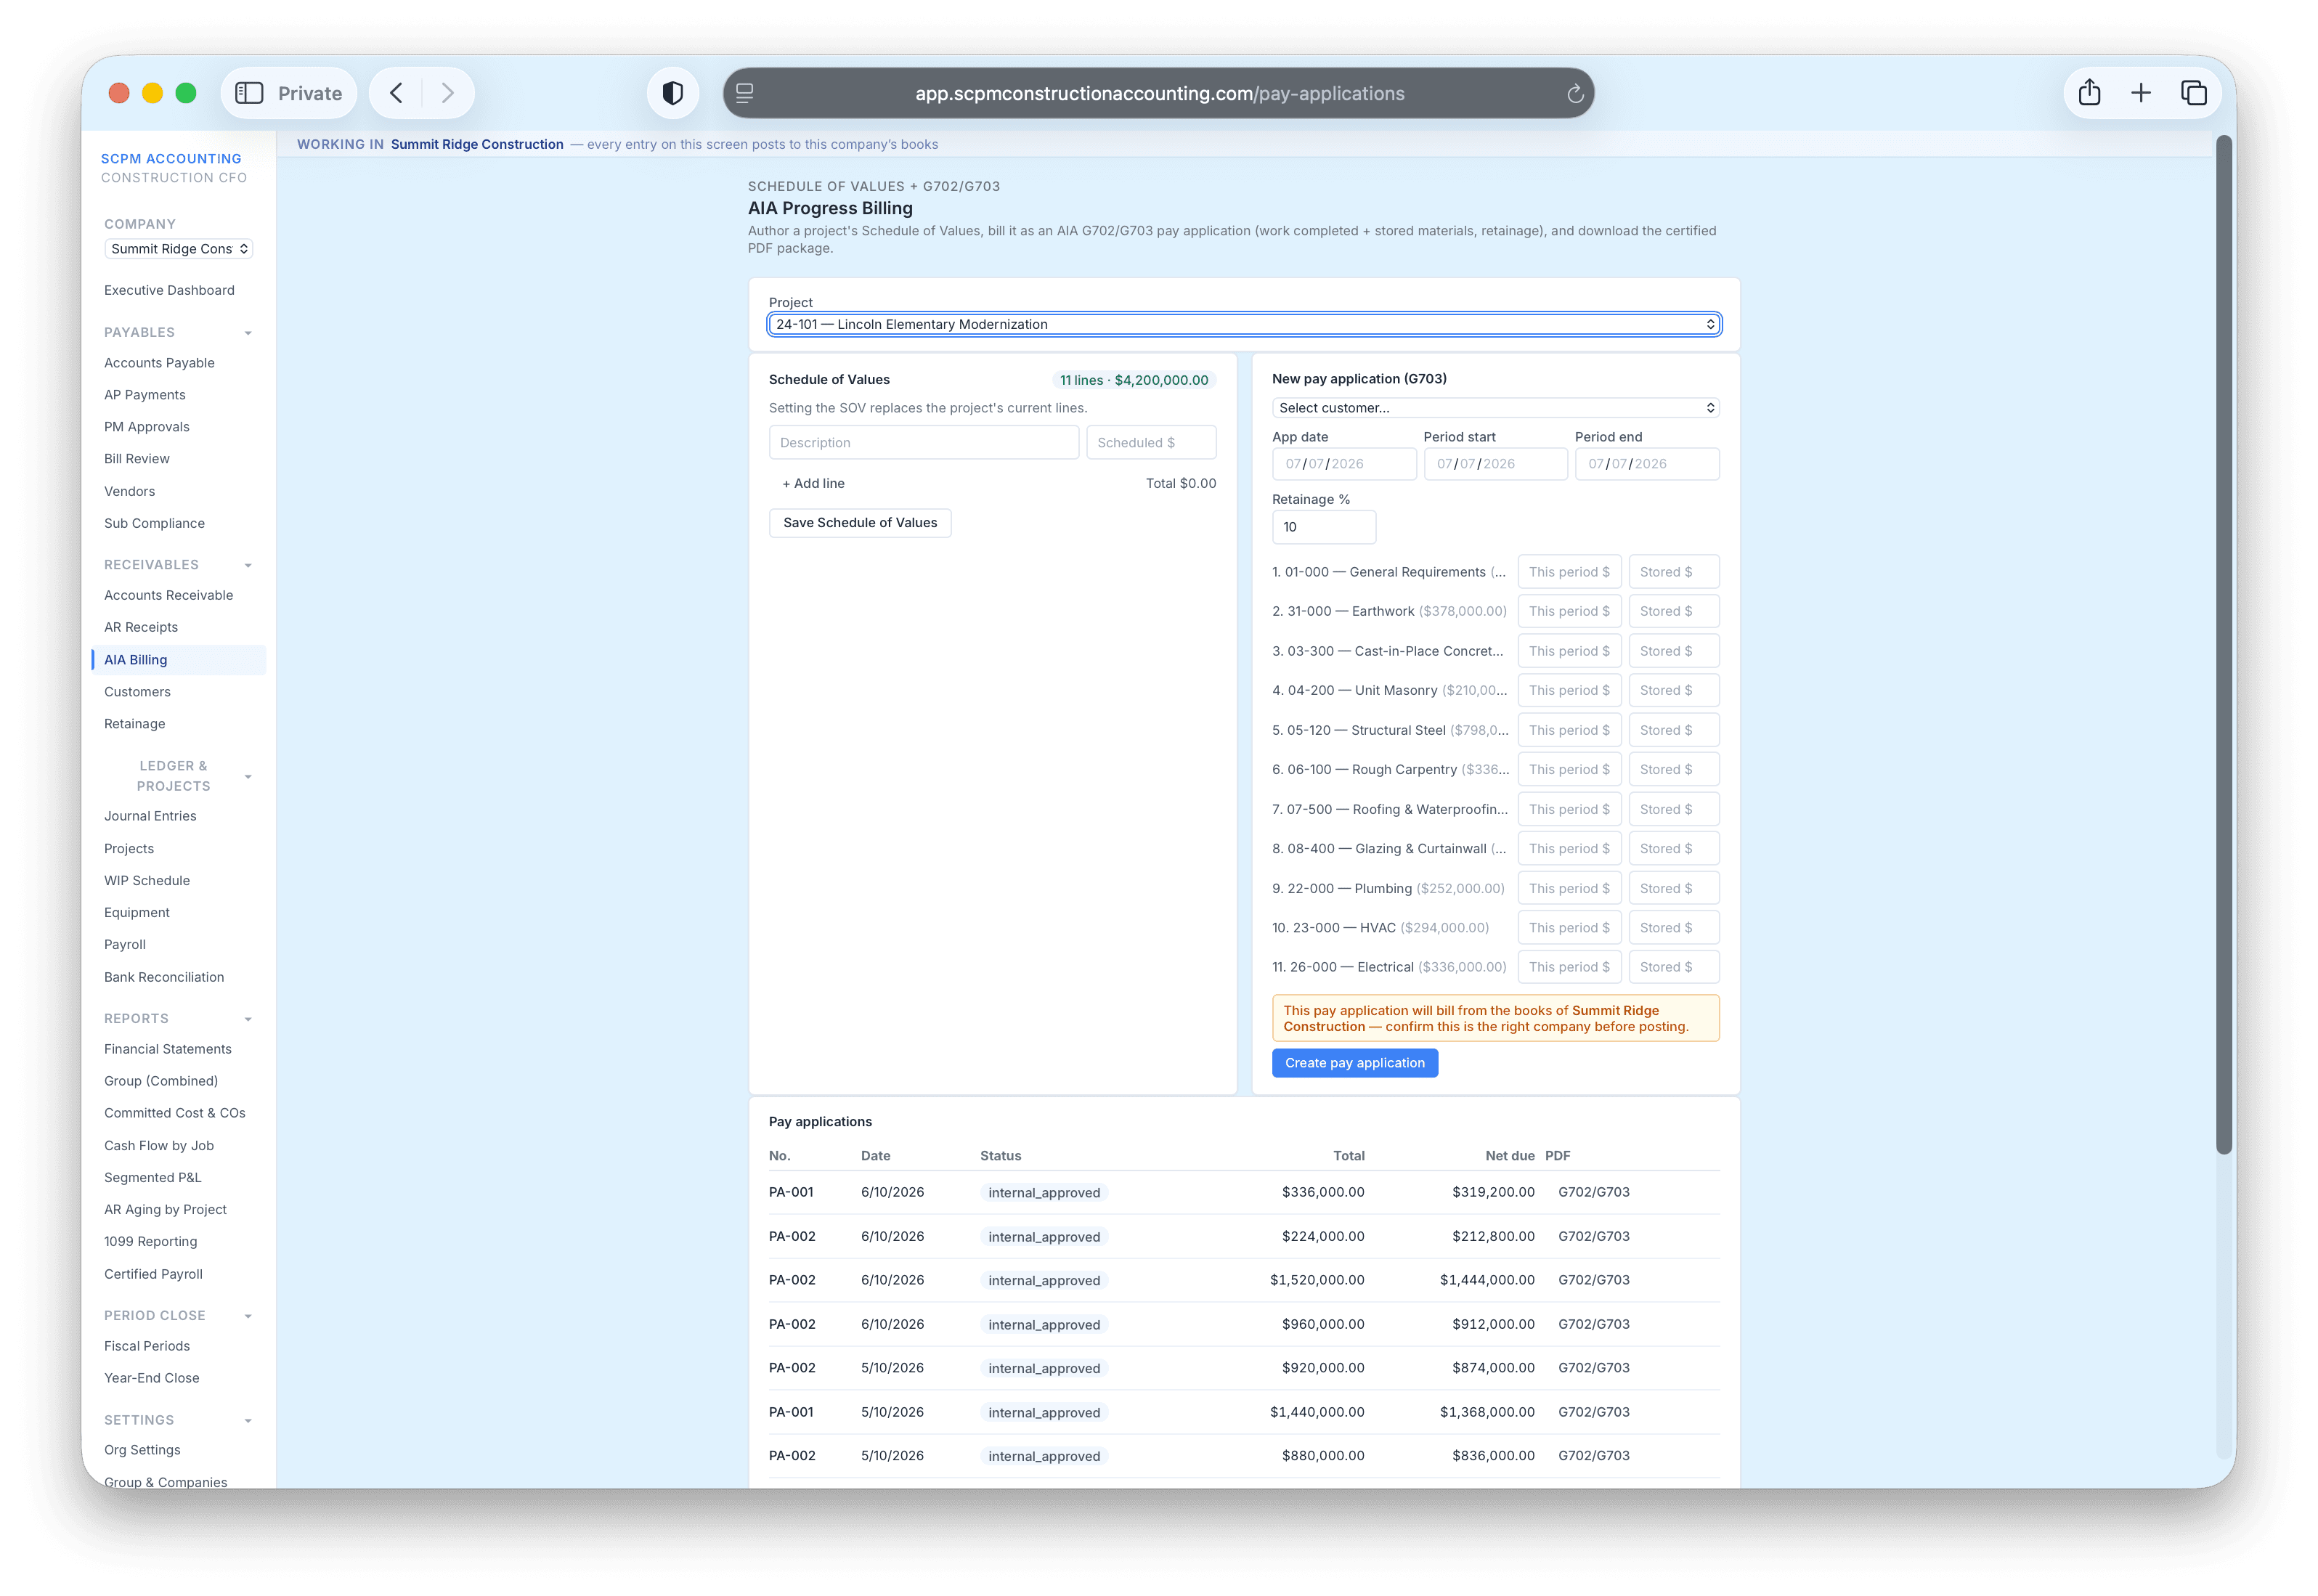This screenshot has width=2318, height=1596.
Task: Open Vendors list
Action: (129, 491)
